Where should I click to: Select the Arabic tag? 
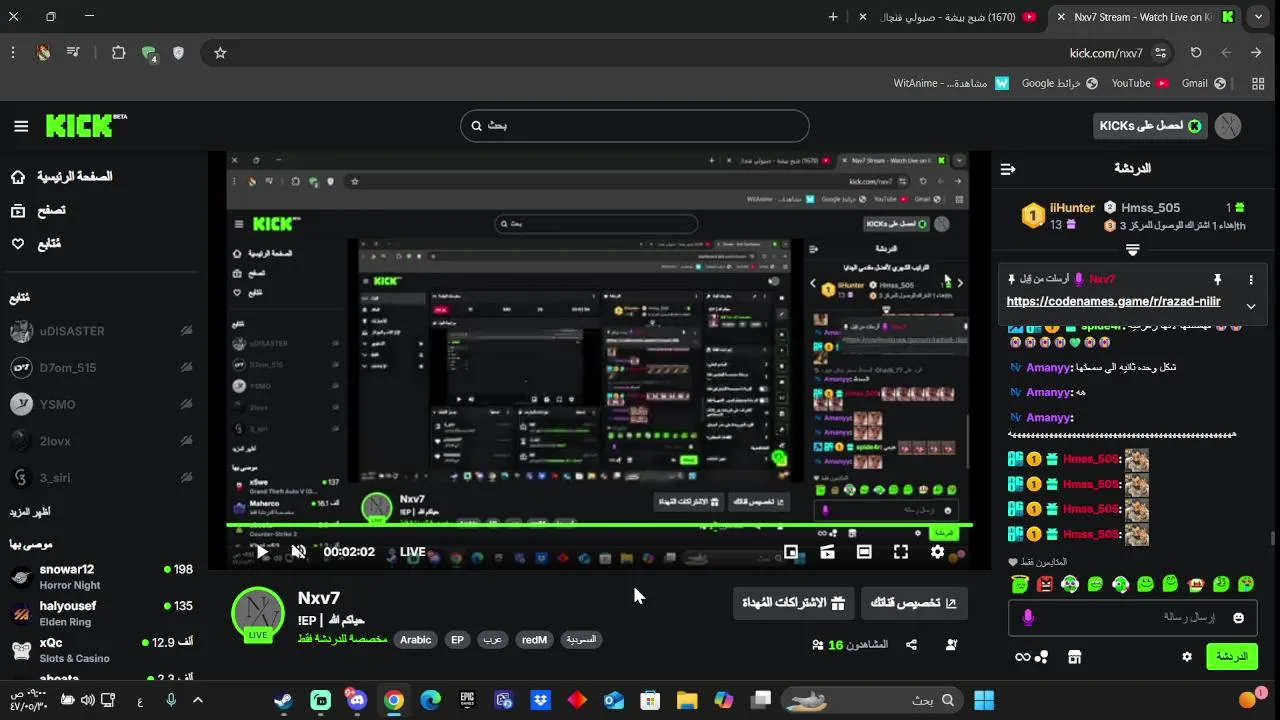(x=416, y=640)
